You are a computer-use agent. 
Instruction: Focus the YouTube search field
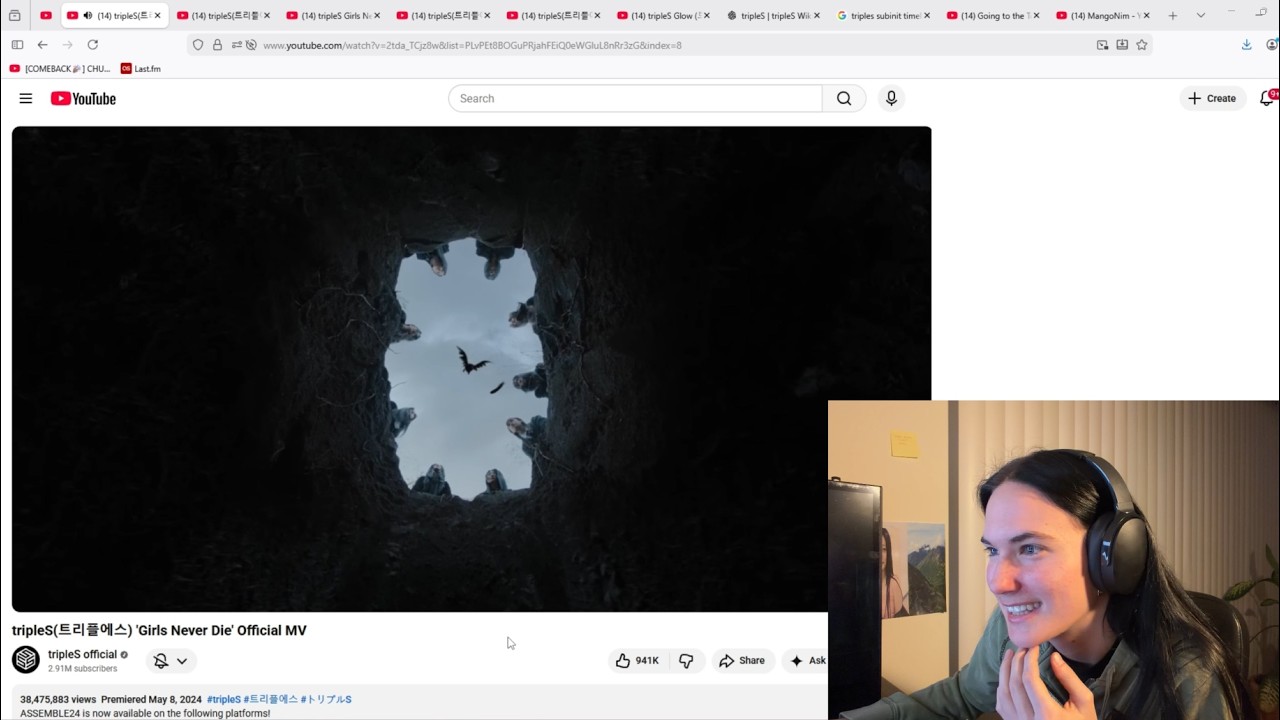pyautogui.click(x=635, y=98)
